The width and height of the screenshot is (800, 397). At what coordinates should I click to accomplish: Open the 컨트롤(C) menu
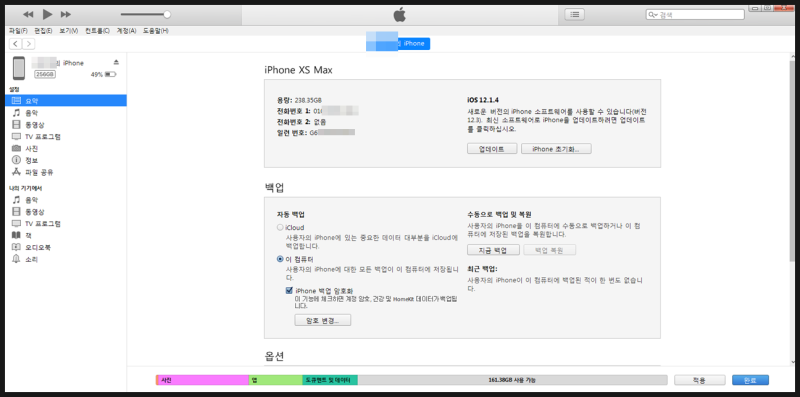pos(97,31)
